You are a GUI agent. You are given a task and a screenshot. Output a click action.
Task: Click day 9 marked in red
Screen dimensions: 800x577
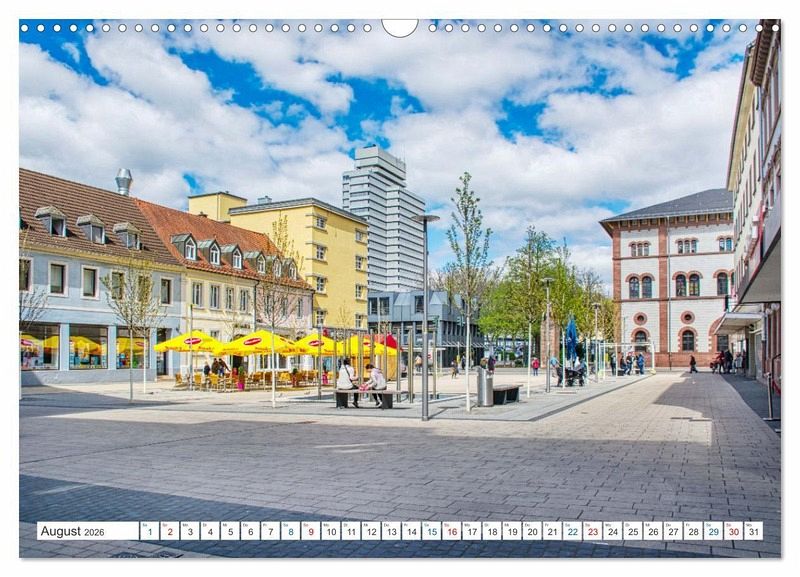pos(310,531)
